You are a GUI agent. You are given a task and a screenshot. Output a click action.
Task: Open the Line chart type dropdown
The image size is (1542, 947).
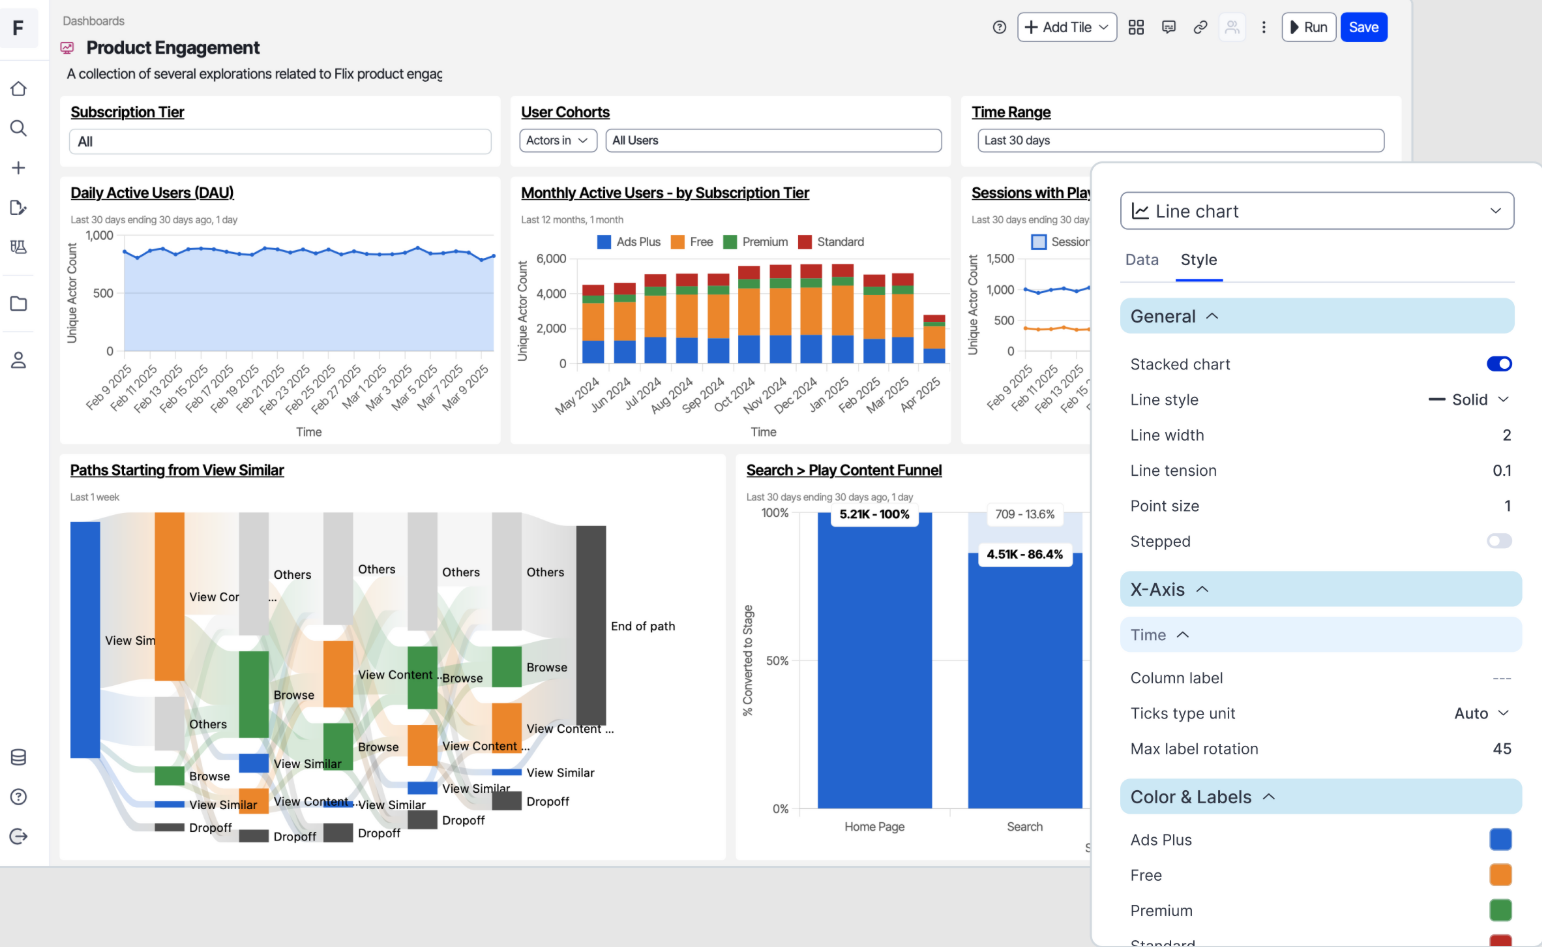point(1317,211)
